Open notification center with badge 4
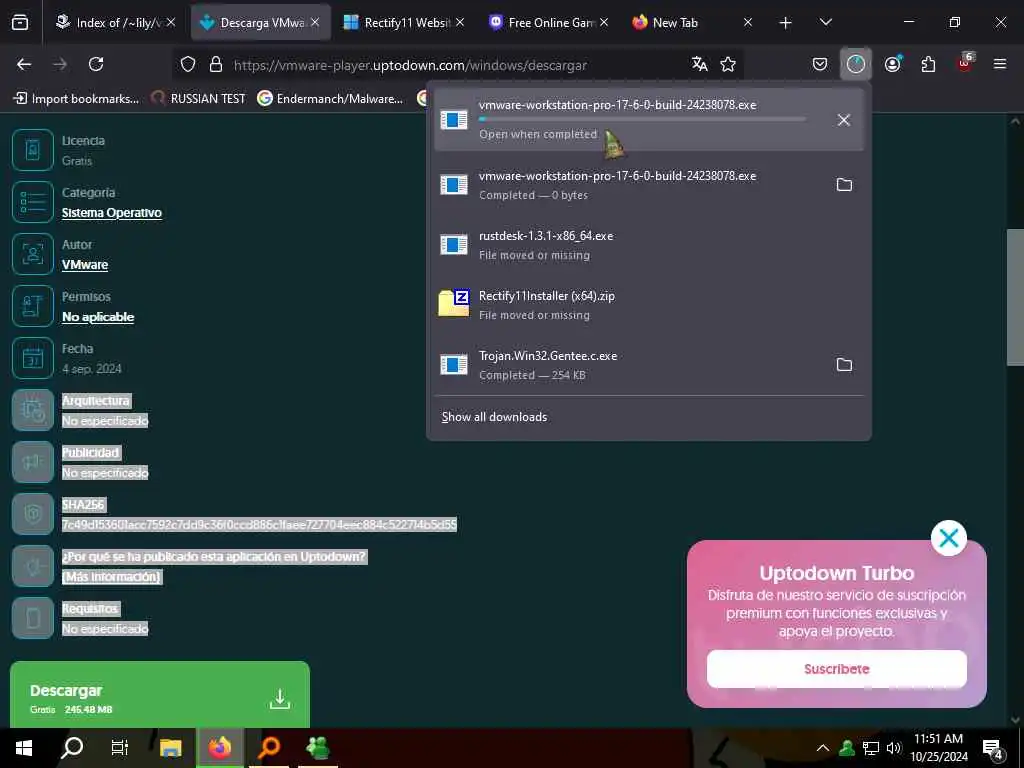The width and height of the screenshot is (1024, 768). click(992, 748)
